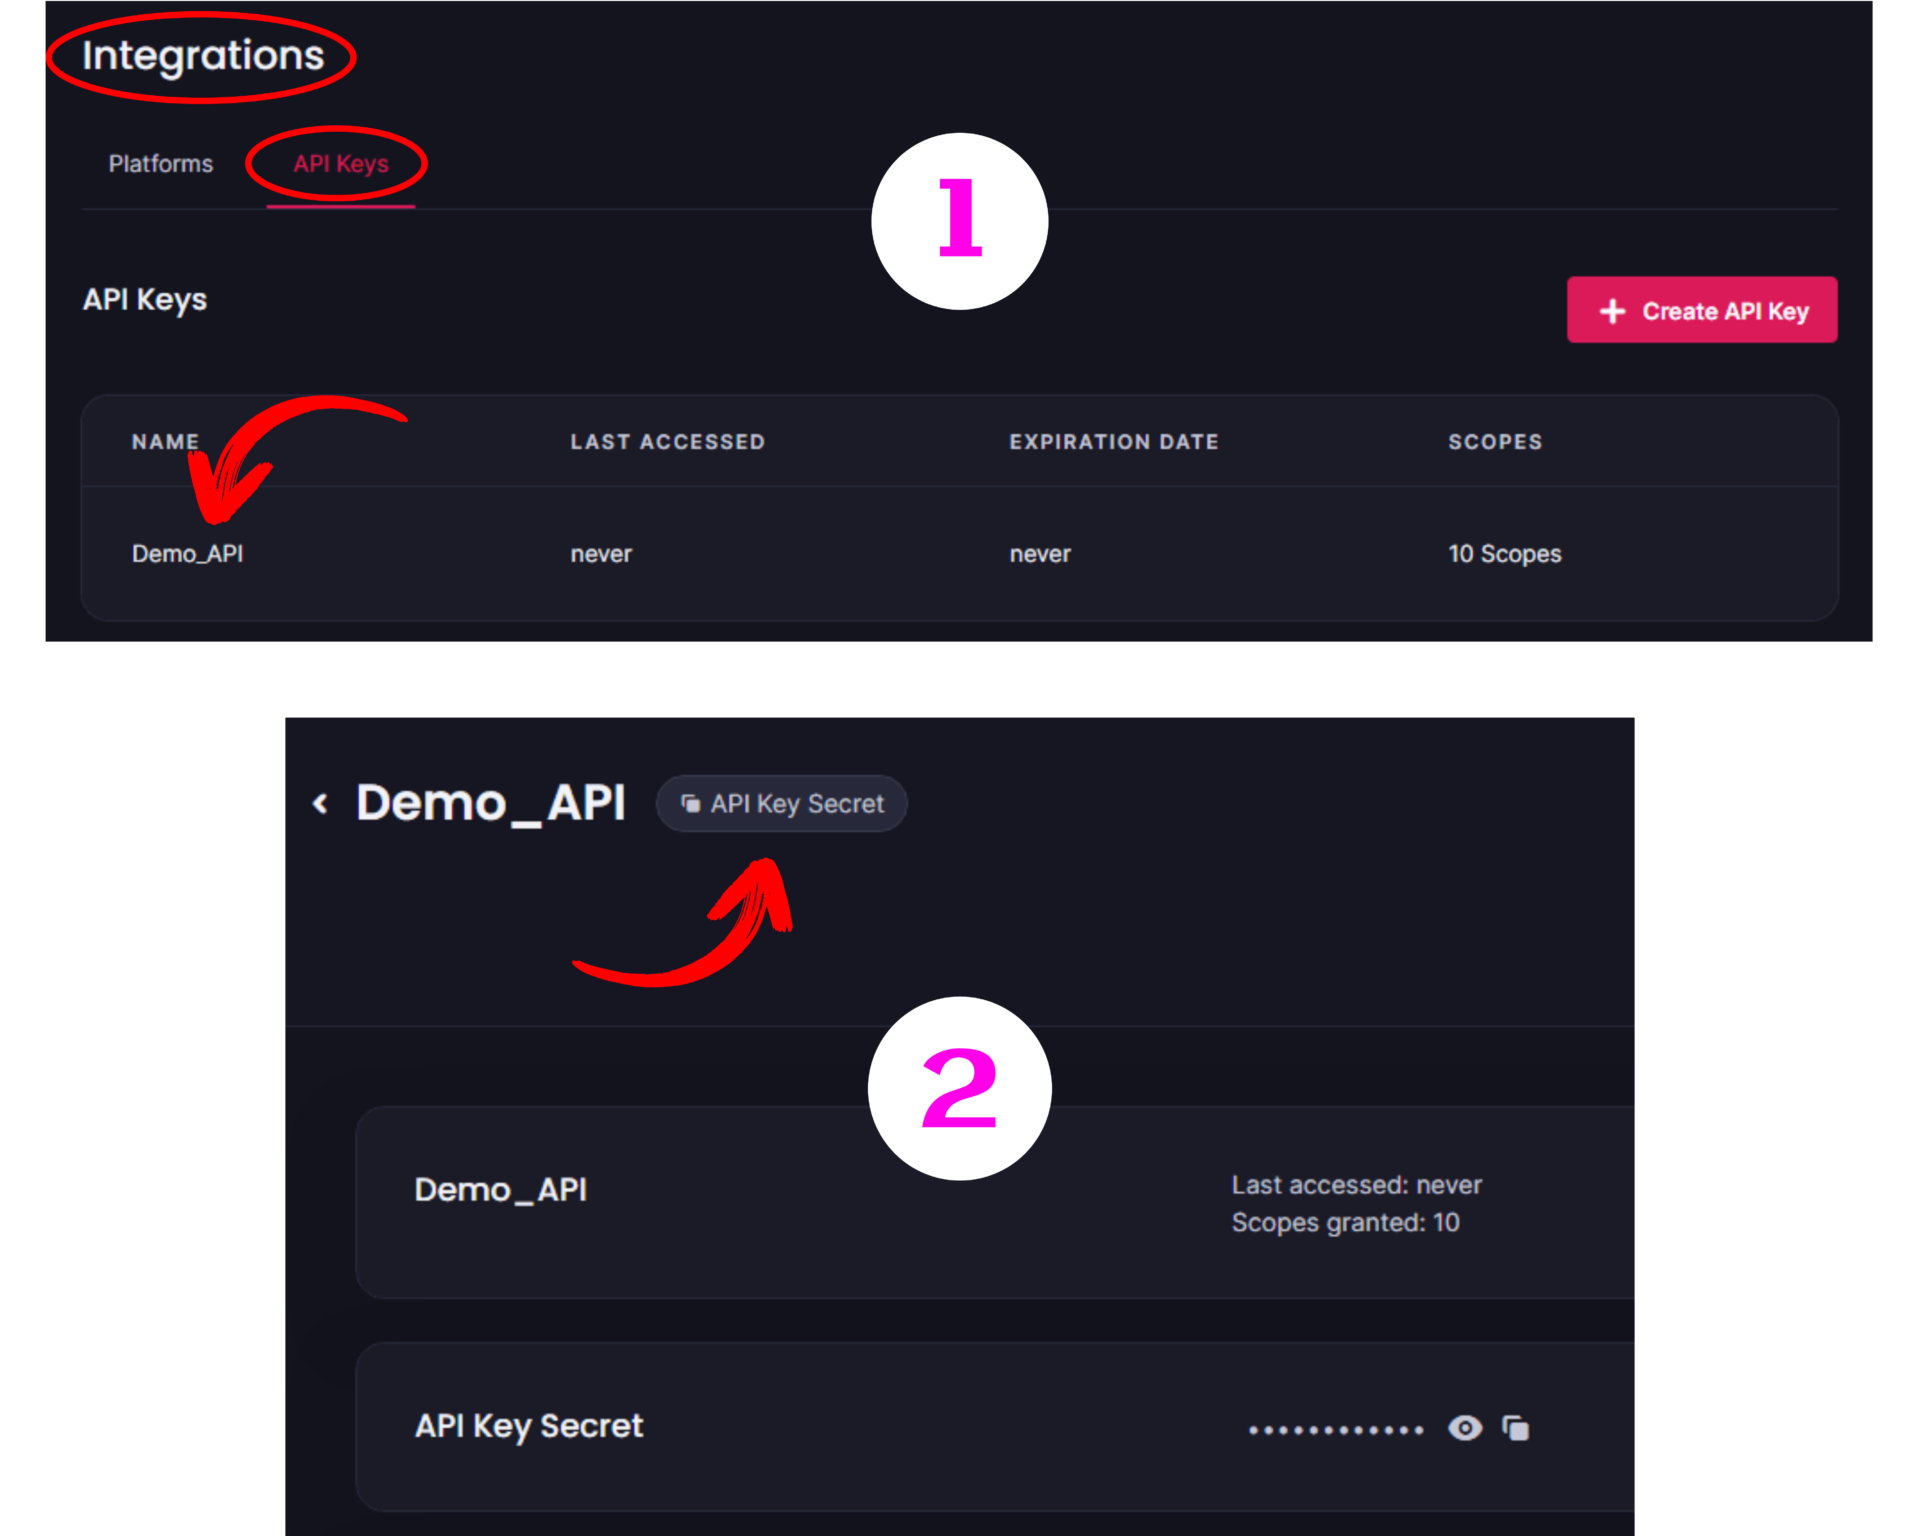Select the Platforms tab
The width and height of the screenshot is (1920, 1536).
158,163
